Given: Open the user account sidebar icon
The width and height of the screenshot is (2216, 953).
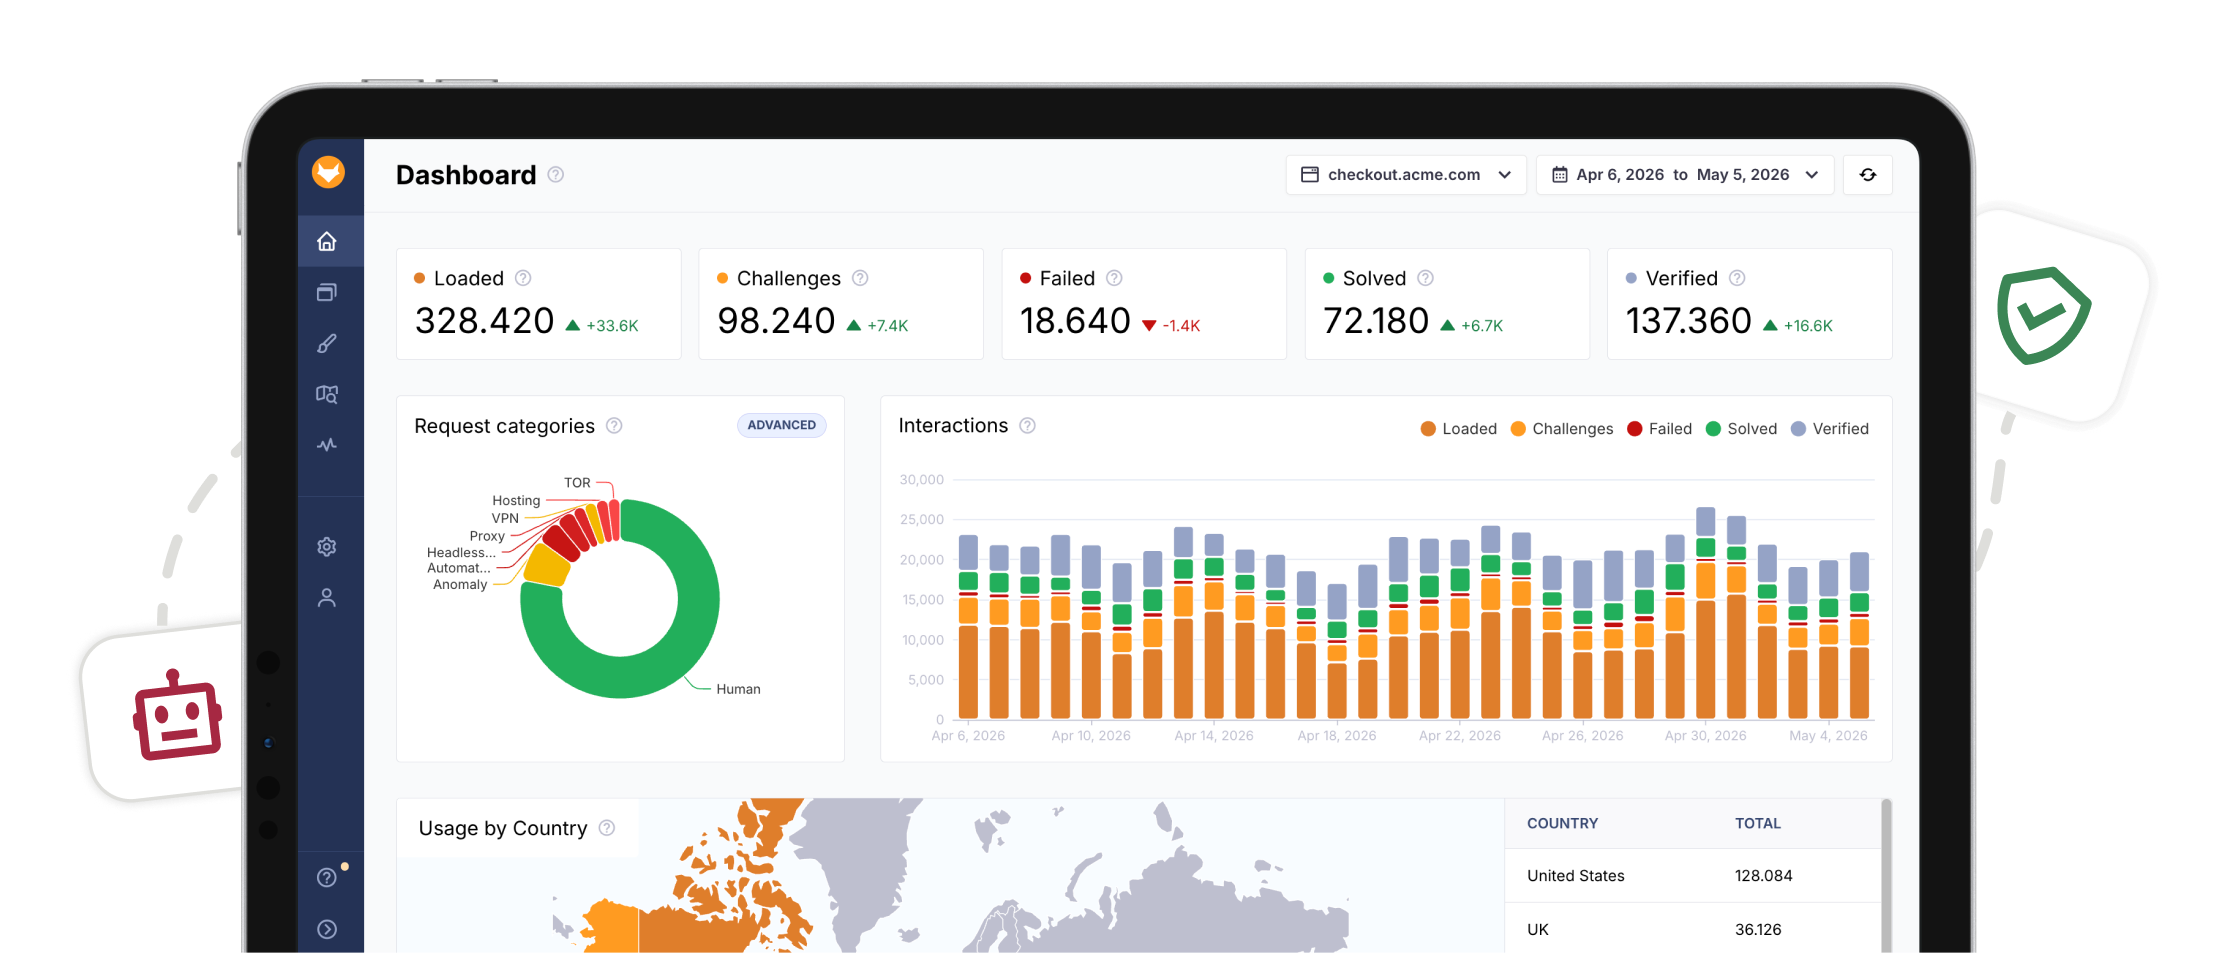Looking at the screenshot, I should pyautogui.click(x=327, y=598).
